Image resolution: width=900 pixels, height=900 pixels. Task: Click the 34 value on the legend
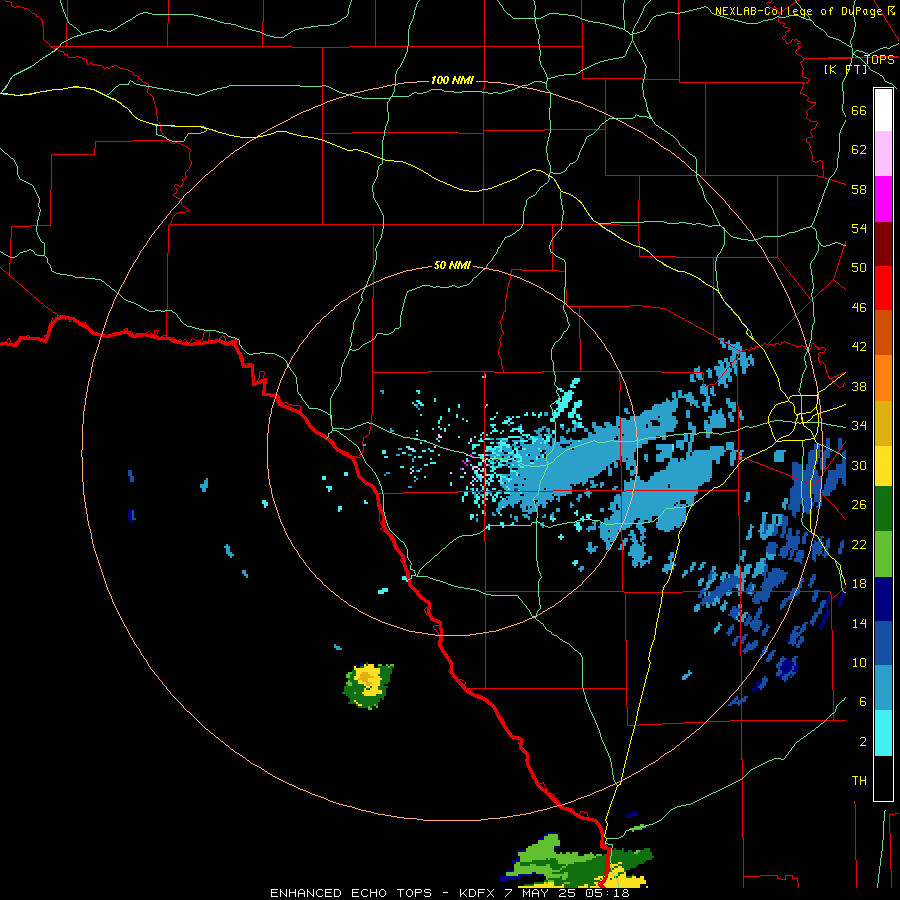coord(859,426)
